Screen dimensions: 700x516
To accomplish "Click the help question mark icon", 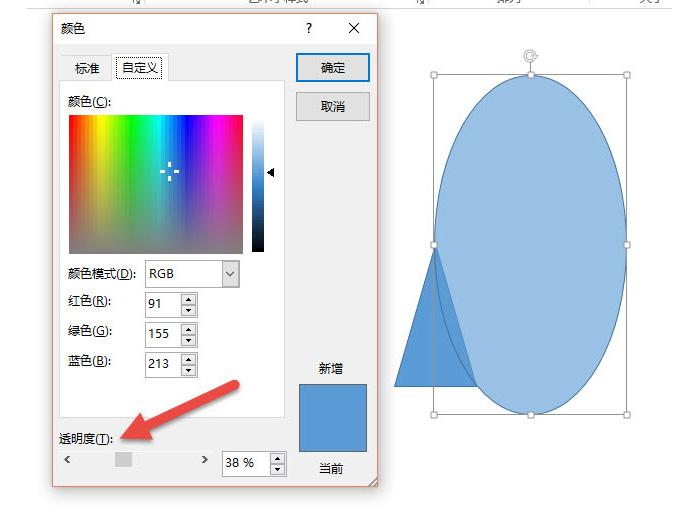I will 309,29.
